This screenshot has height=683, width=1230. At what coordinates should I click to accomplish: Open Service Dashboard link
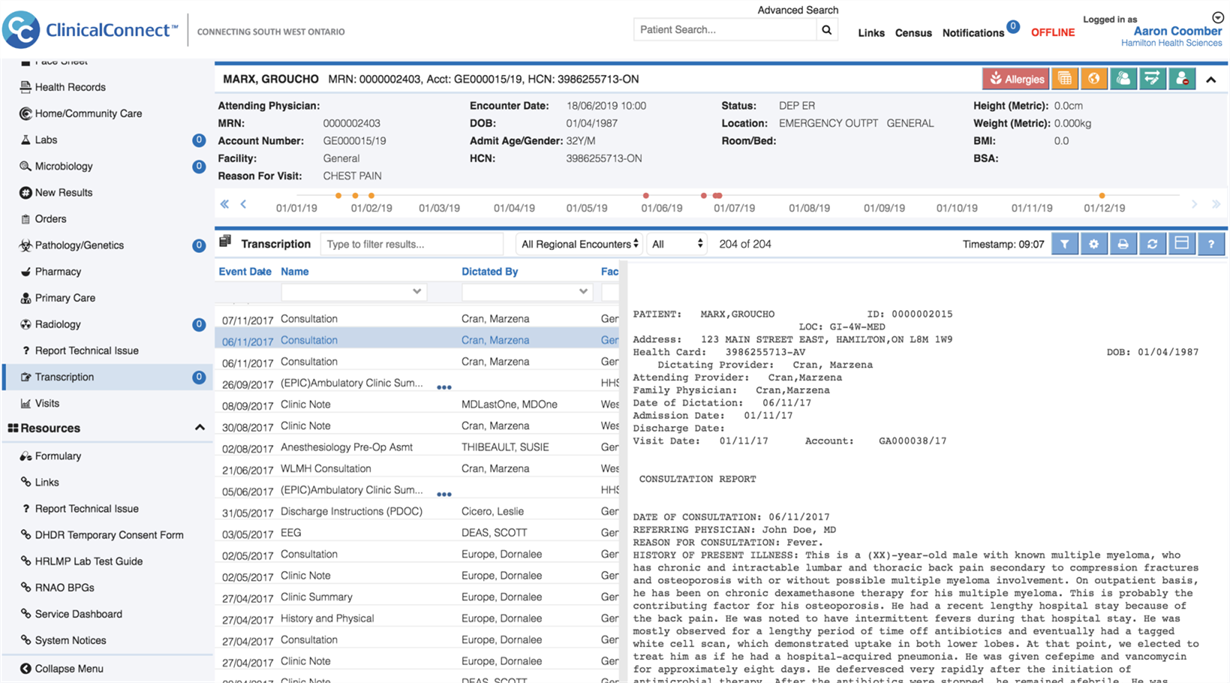click(78, 614)
